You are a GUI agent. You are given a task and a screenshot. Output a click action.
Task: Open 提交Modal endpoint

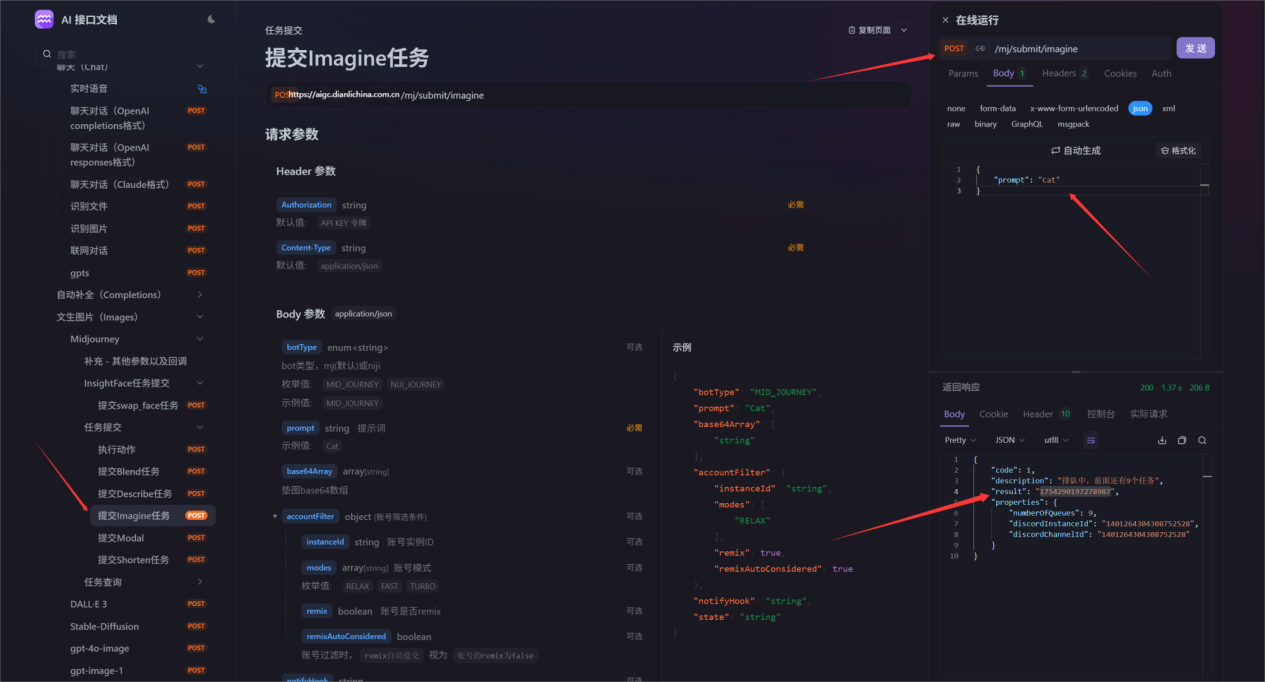(121, 538)
